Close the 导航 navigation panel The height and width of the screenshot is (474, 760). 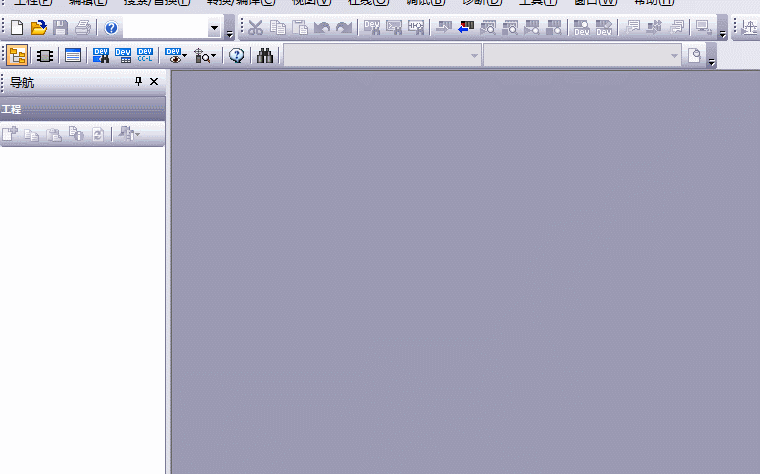(153, 82)
